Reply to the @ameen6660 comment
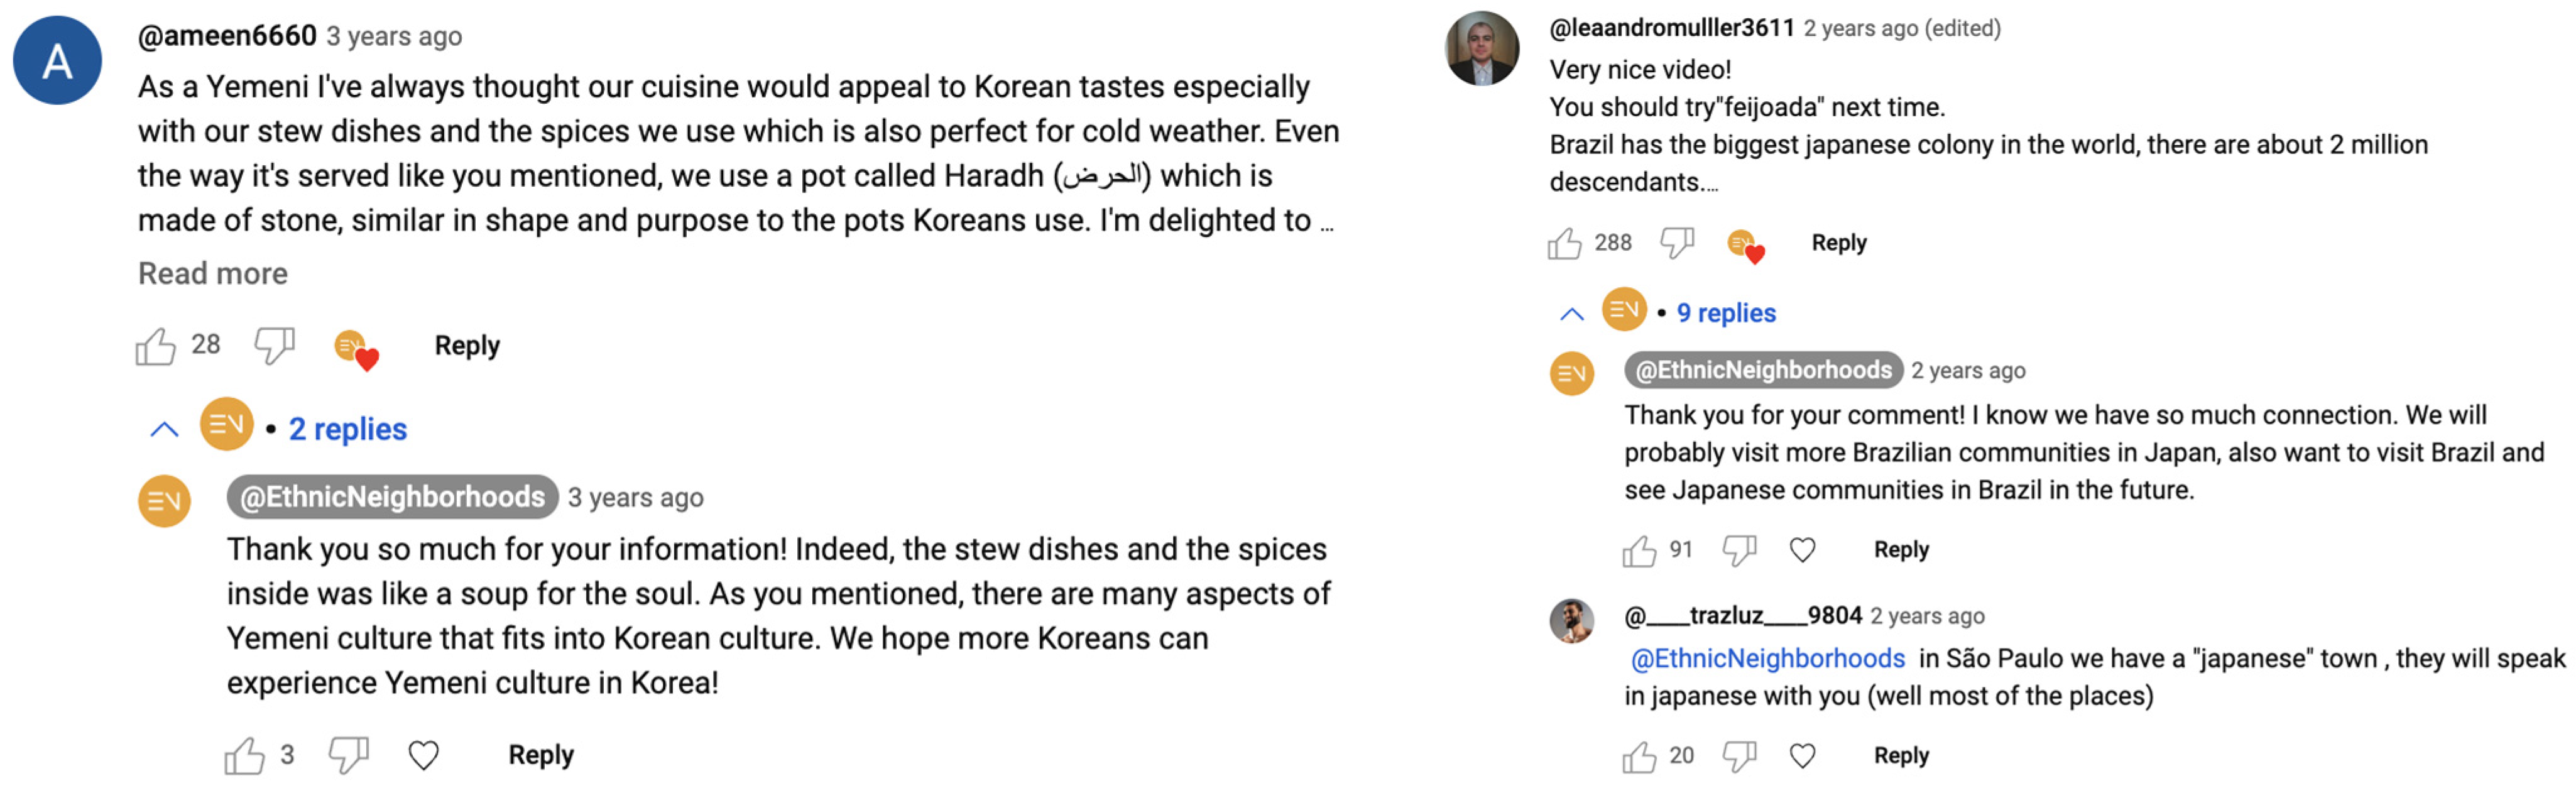This screenshot has width=2576, height=793. 466,346
